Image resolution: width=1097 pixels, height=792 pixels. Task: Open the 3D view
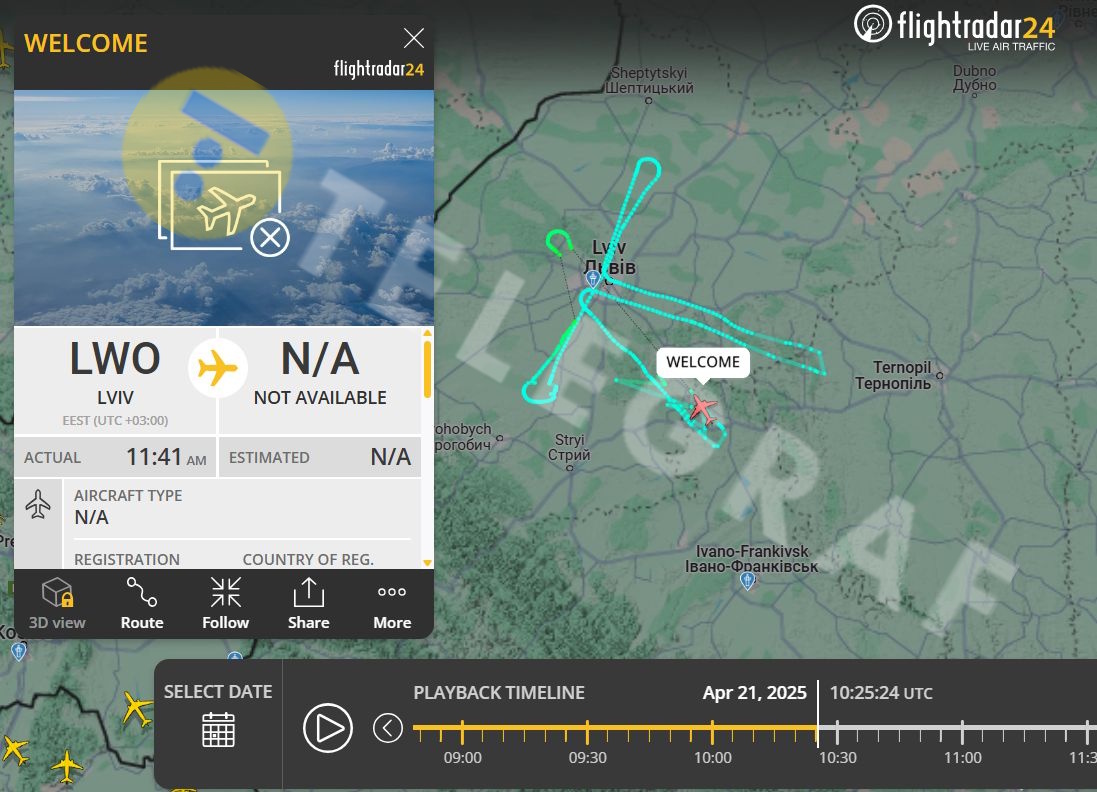[x=57, y=603]
